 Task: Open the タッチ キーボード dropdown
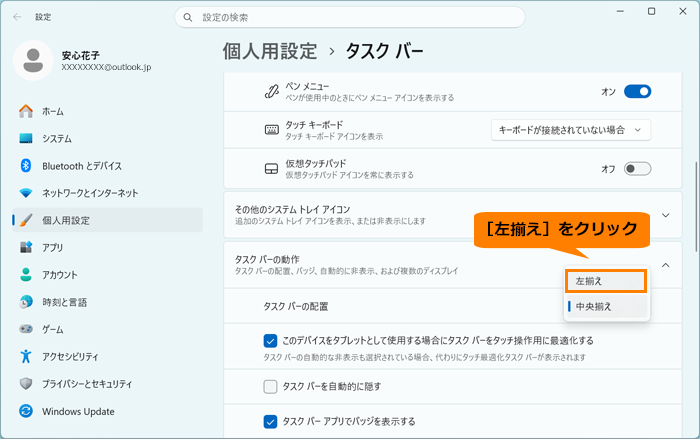[x=571, y=130]
